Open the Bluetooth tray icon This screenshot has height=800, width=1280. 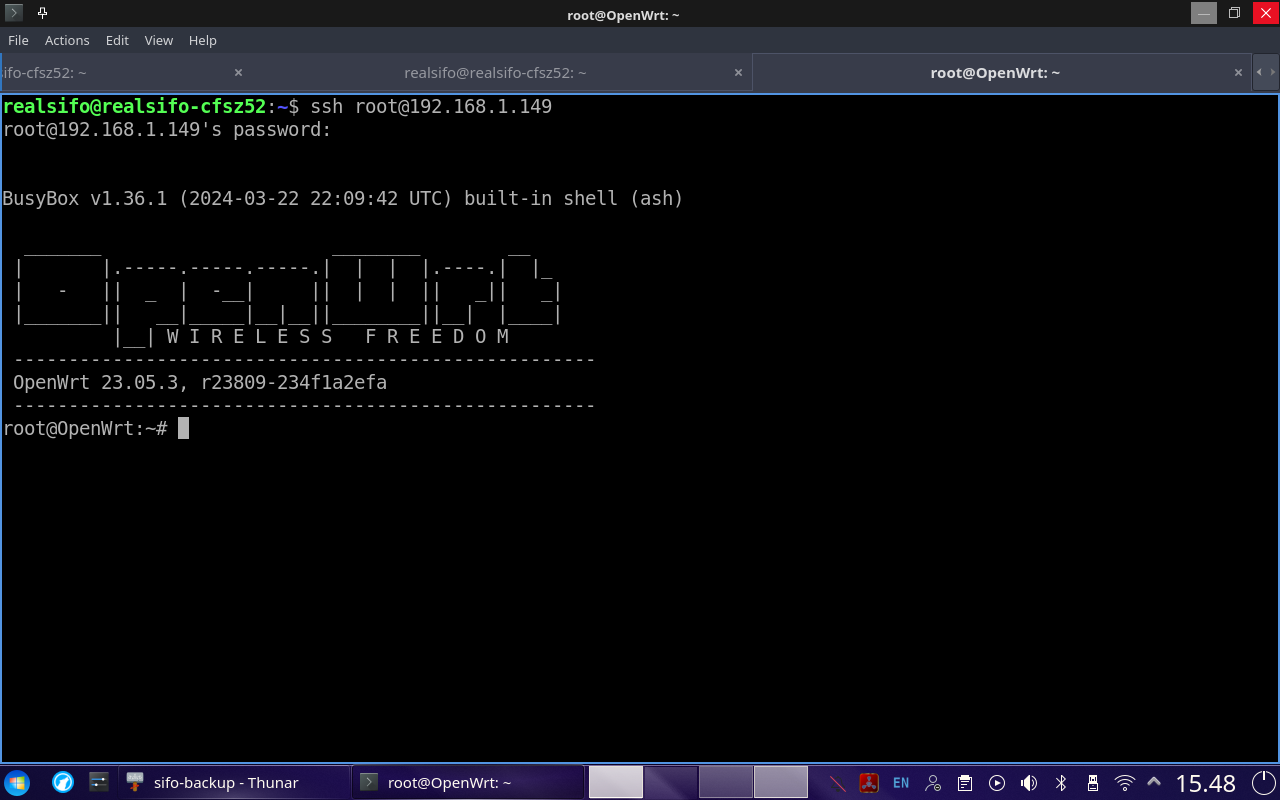(x=1061, y=783)
